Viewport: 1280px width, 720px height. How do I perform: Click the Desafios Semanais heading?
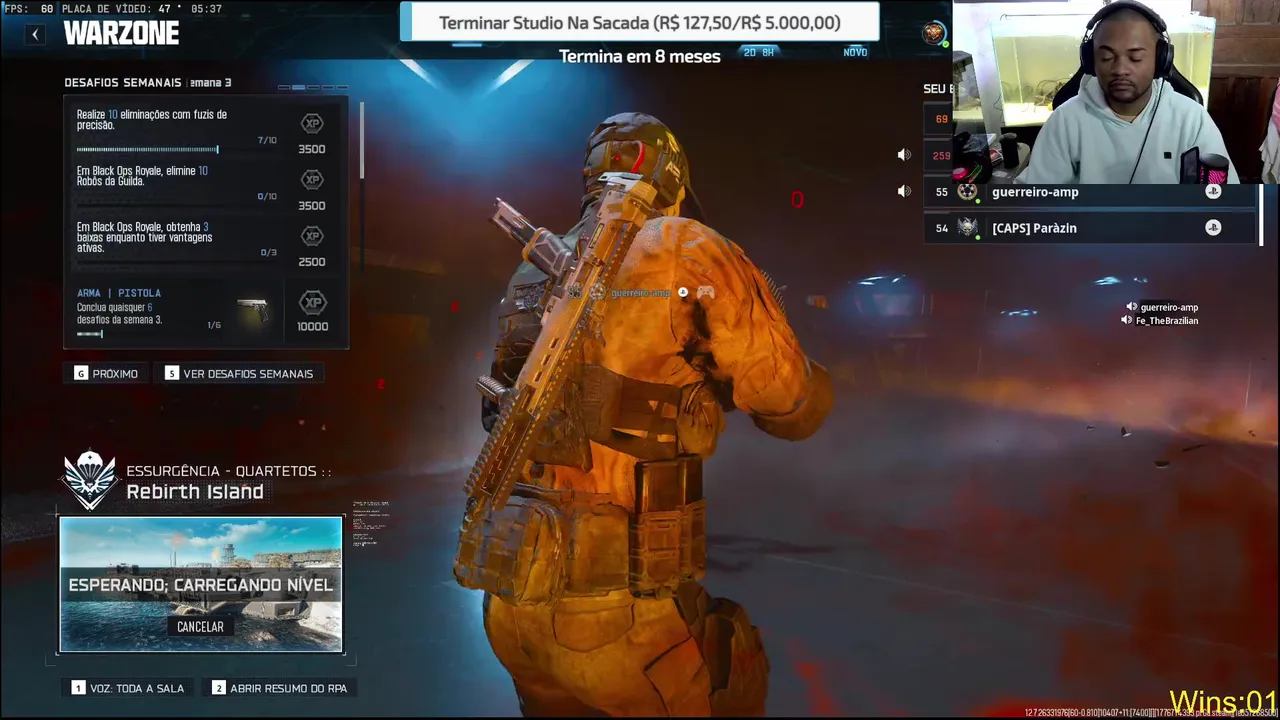[x=123, y=83]
